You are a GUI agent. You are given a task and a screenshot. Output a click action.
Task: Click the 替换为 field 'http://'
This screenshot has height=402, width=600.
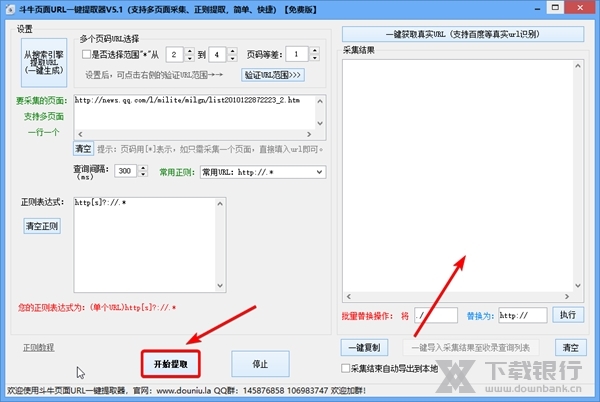click(522, 315)
